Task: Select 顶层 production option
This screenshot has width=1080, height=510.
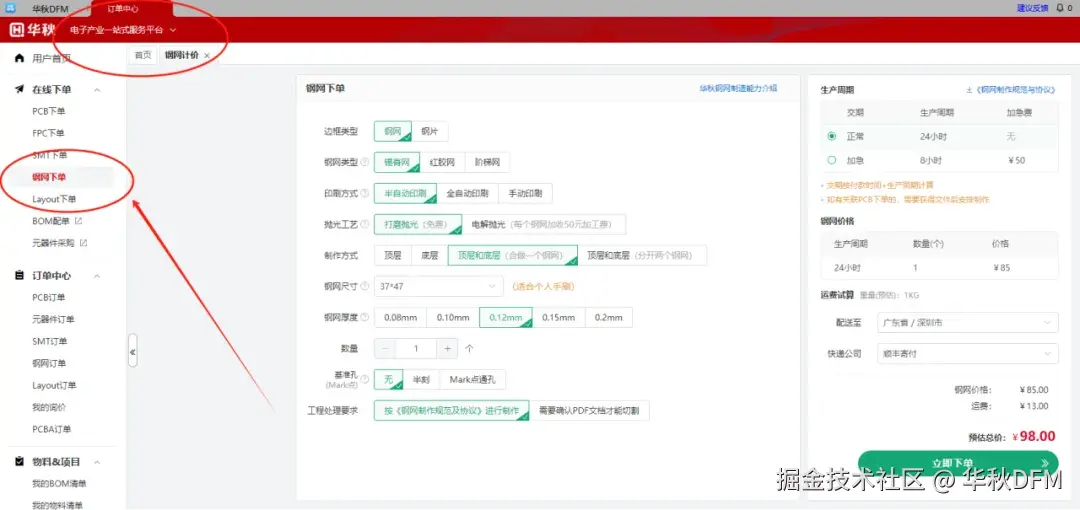Action: coord(393,256)
